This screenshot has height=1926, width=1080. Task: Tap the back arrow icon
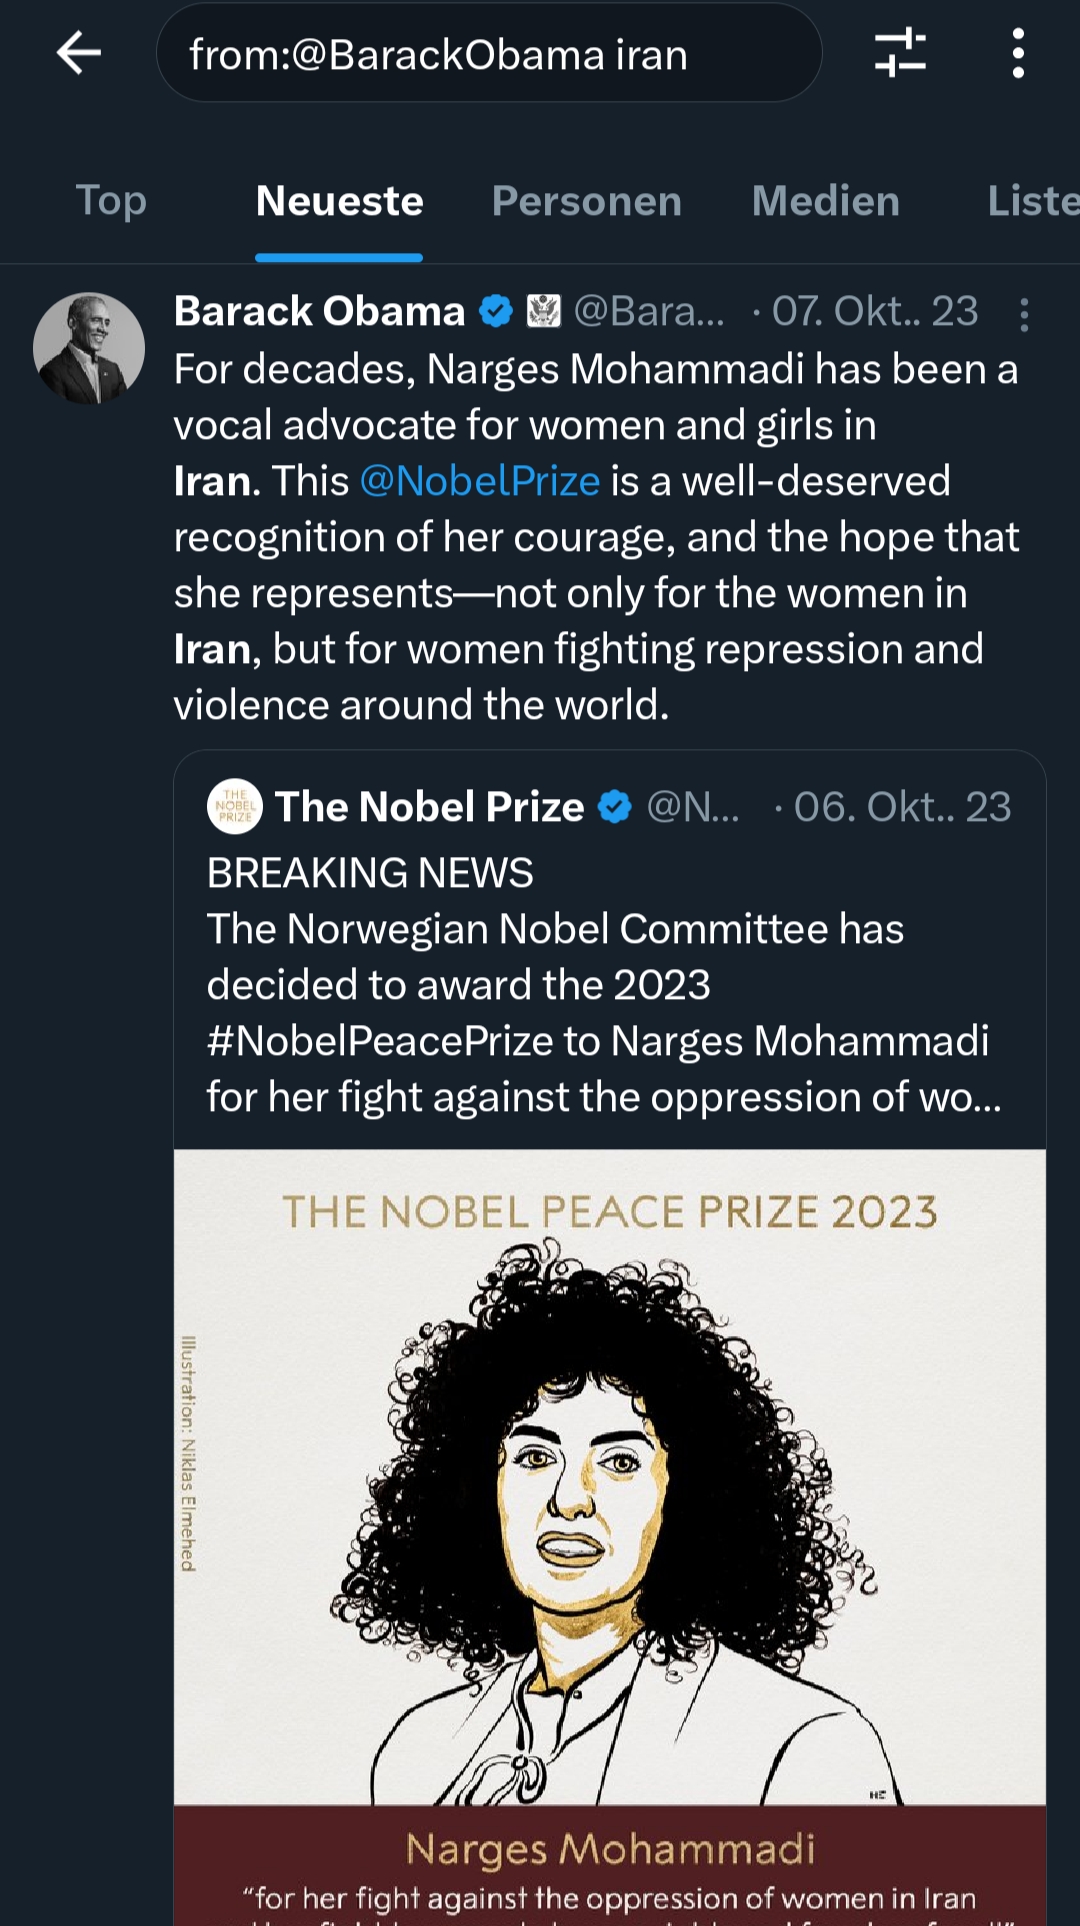pos(79,53)
